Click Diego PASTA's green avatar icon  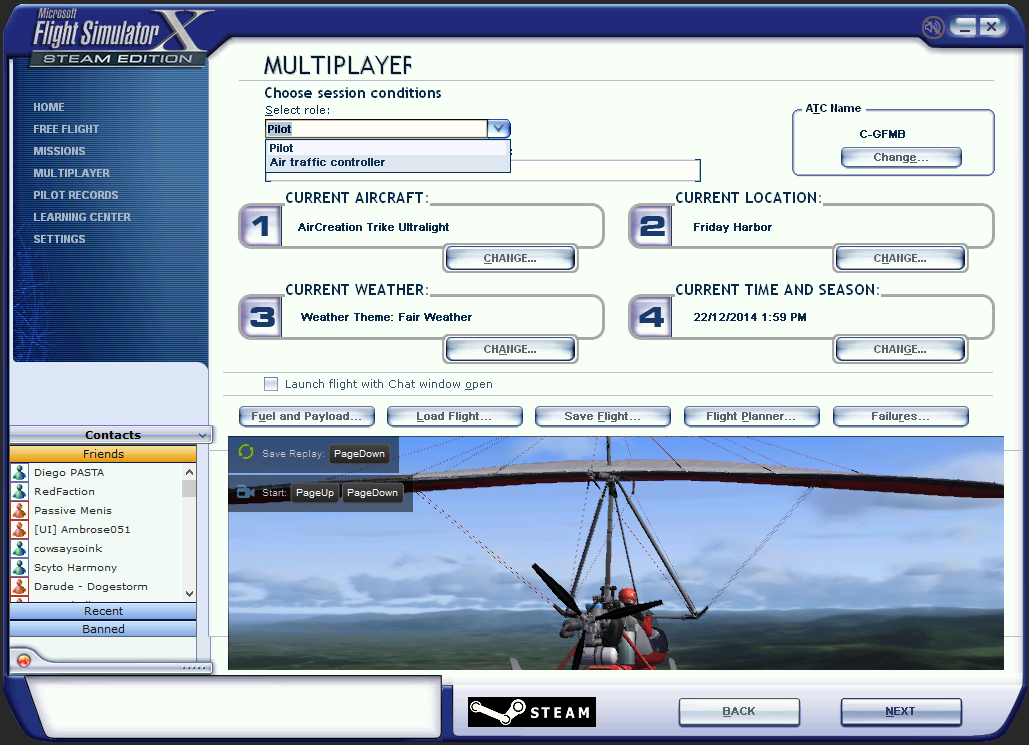click(19, 473)
